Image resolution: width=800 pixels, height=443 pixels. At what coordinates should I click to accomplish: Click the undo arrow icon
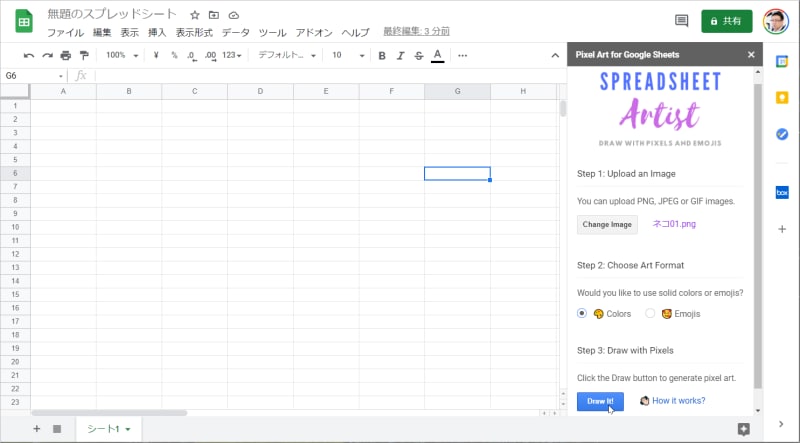click(29, 55)
